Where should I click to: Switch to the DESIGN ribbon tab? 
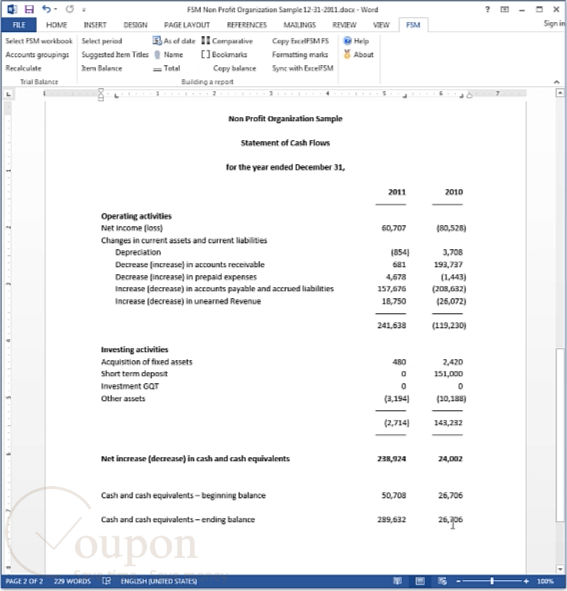pos(135,25)
